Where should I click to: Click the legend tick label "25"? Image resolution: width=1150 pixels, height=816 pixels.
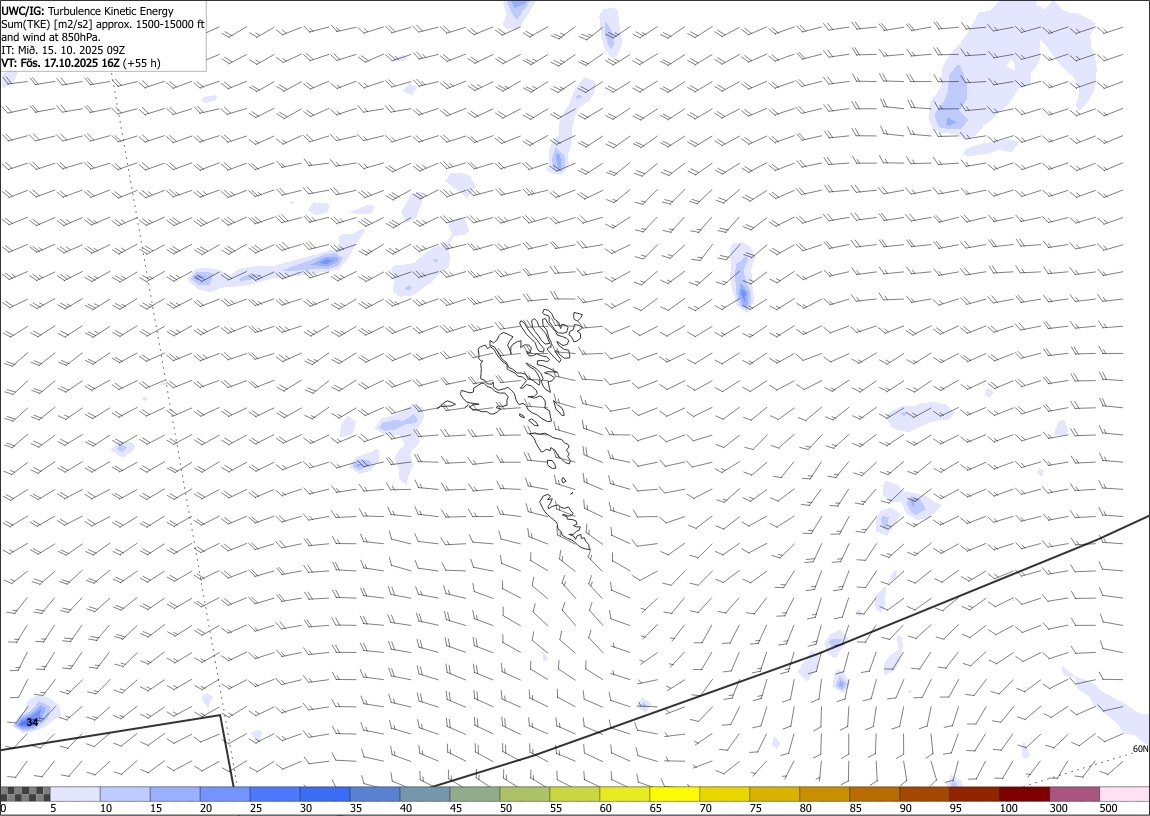coord(256,808)
